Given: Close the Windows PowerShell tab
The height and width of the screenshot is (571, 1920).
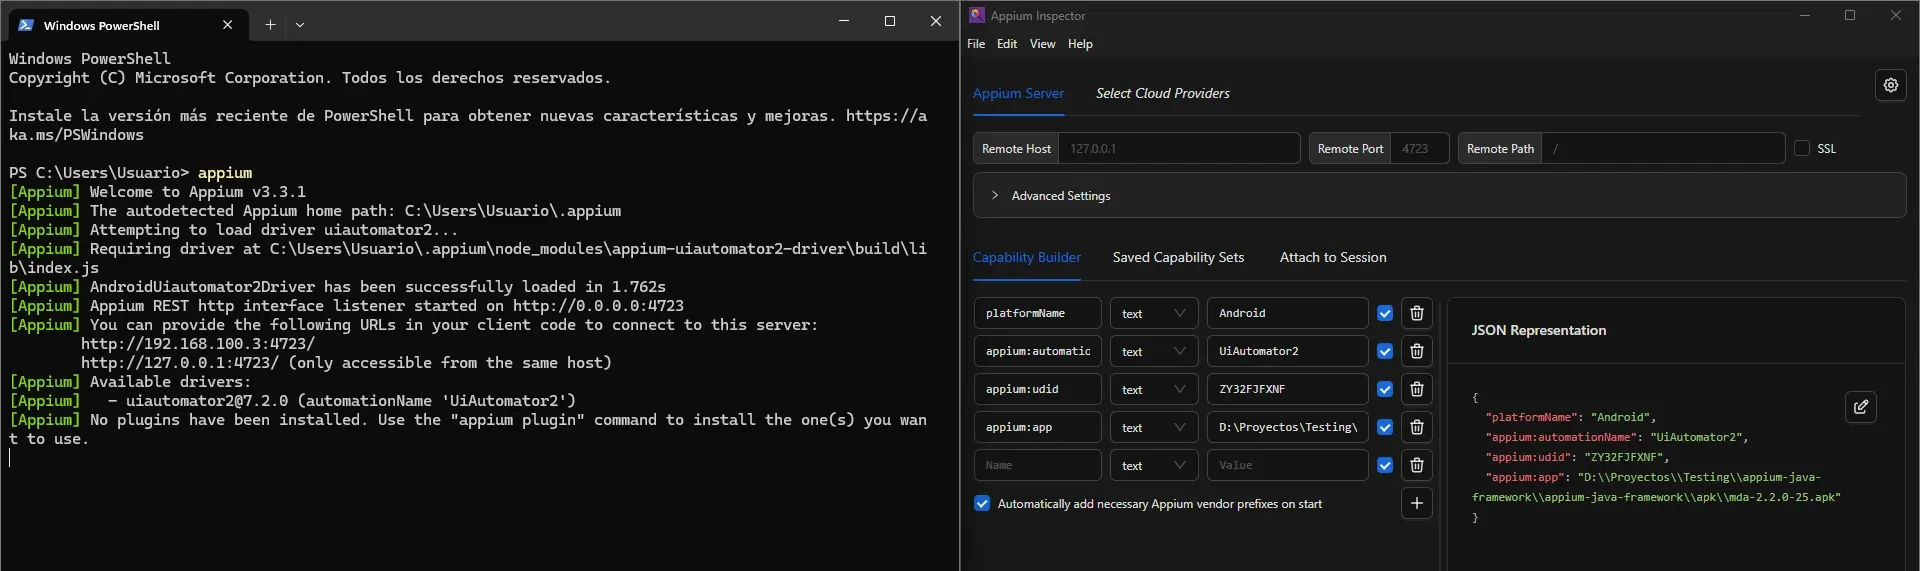Looking at the screenshot, I should click(227, 25).
